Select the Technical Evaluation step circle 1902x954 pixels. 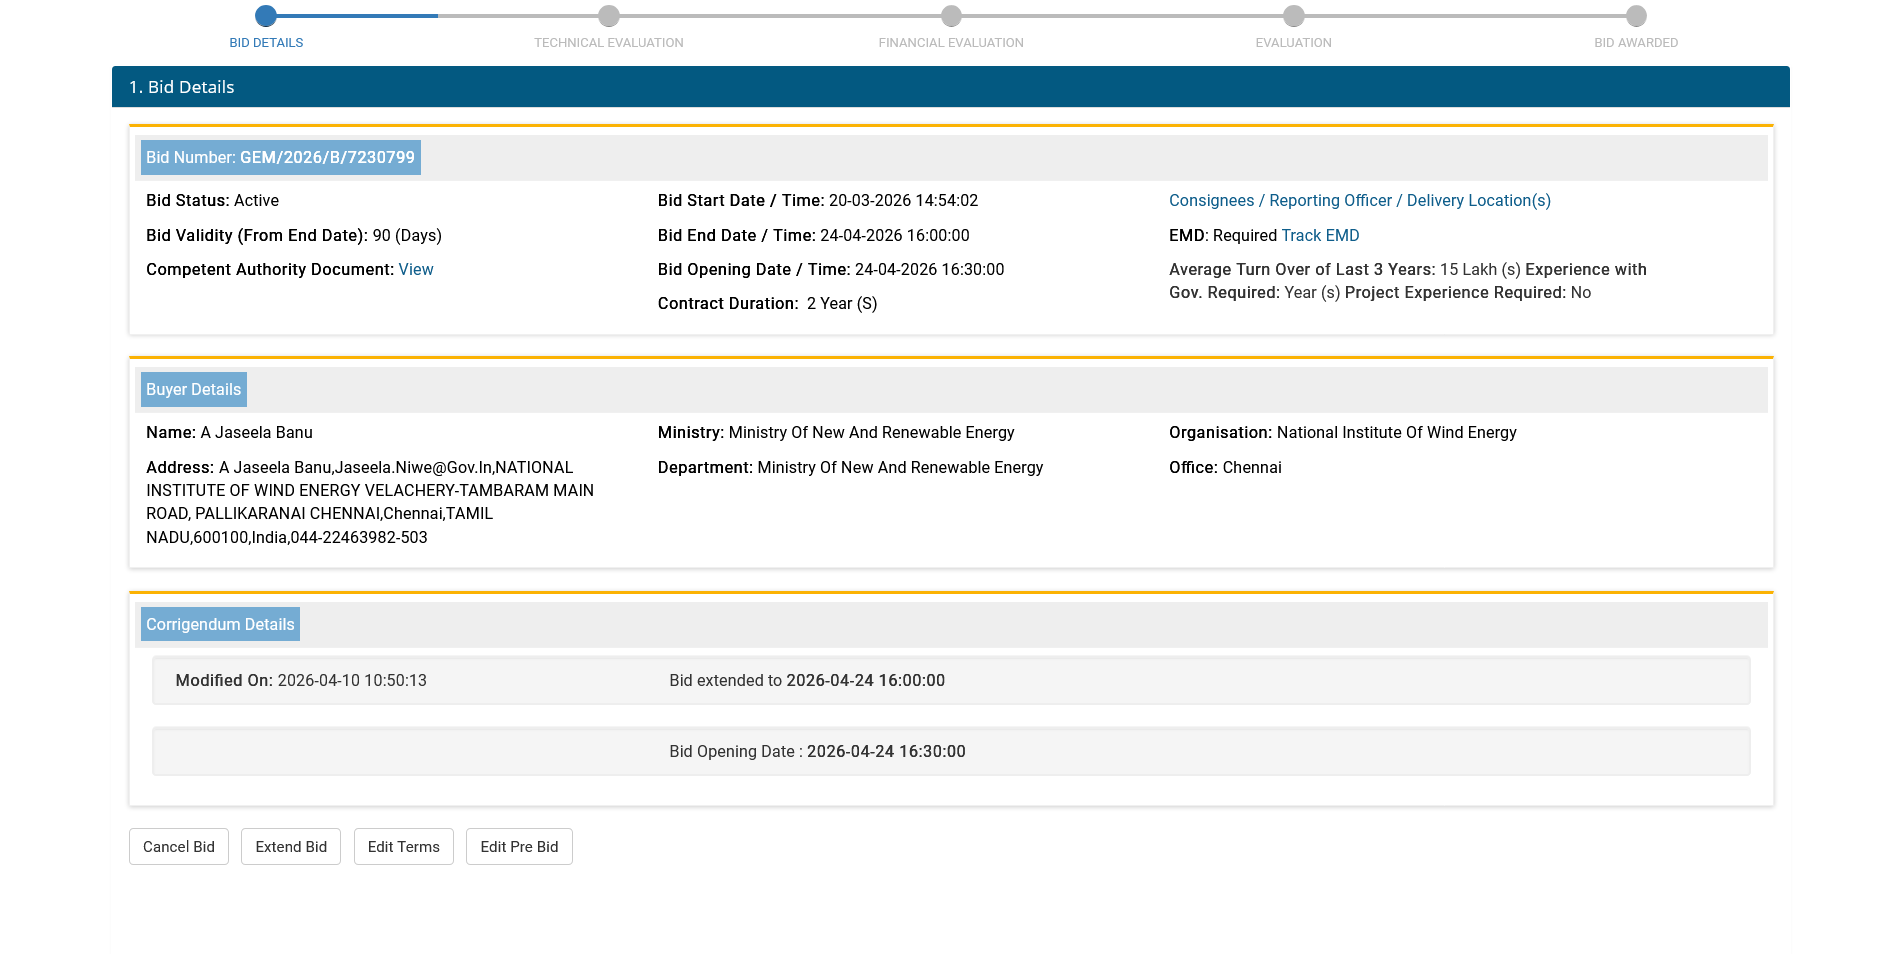click(608, 16)
